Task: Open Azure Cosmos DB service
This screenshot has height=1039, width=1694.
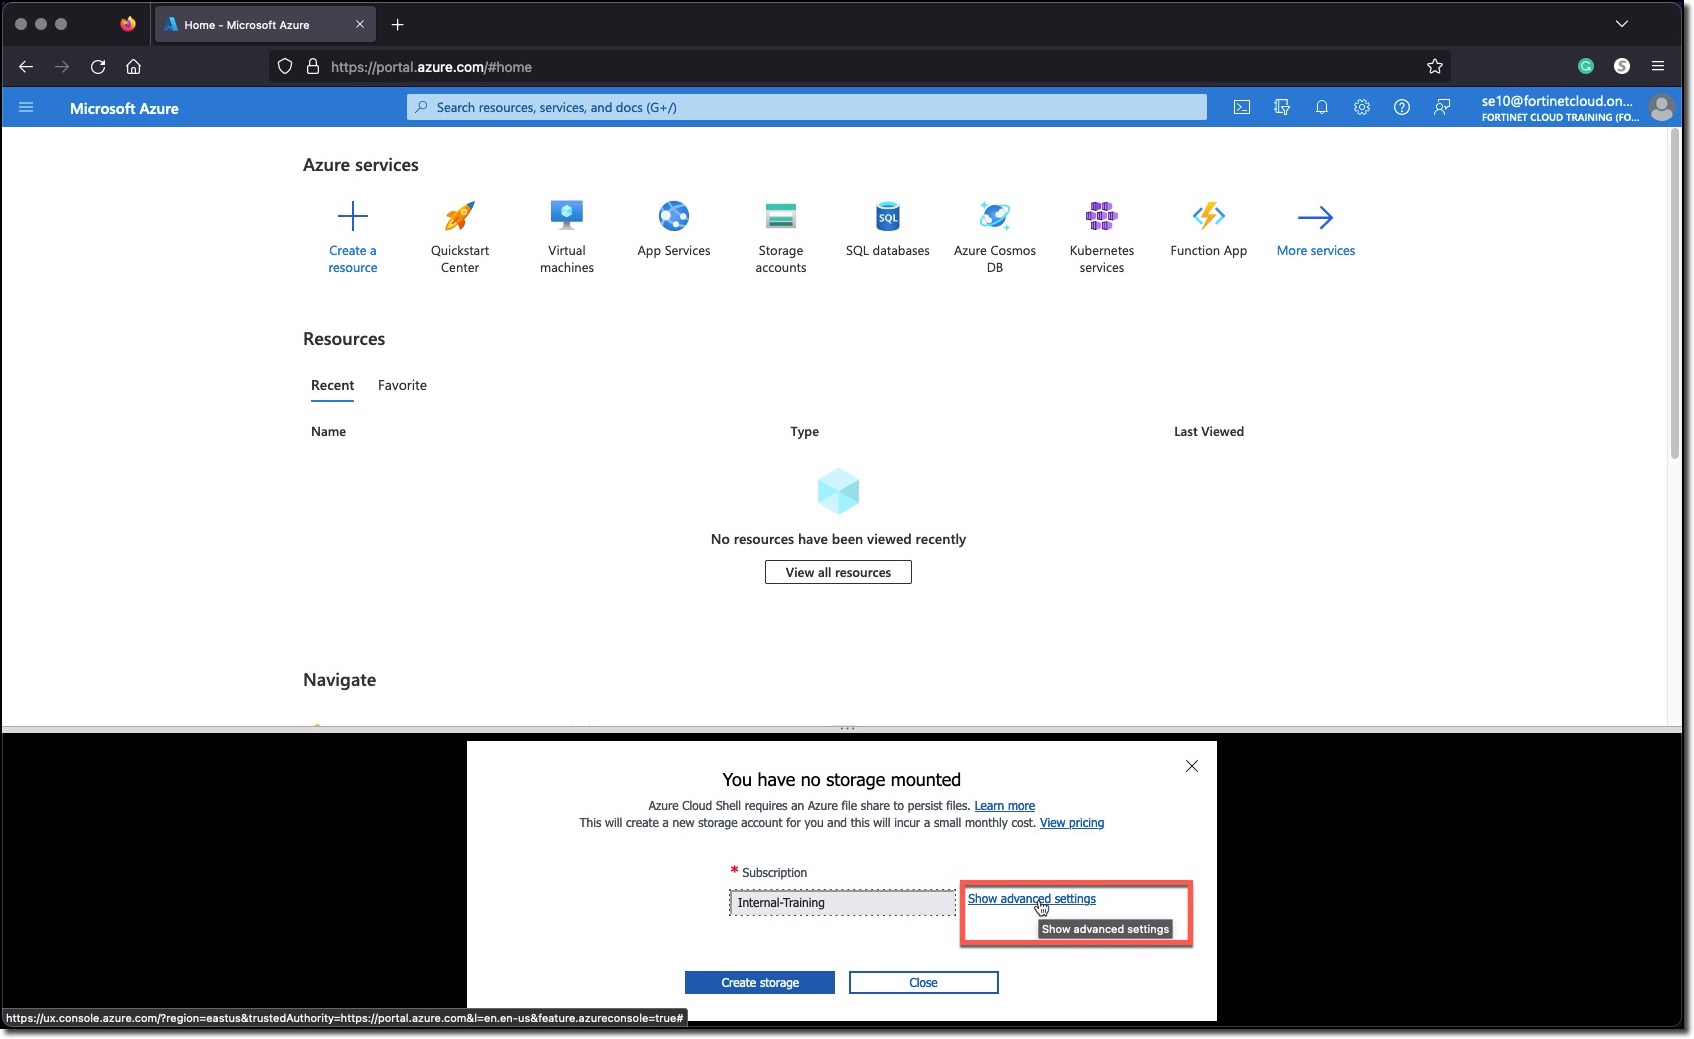Action: pyautogui.click(x=995, y=236)
